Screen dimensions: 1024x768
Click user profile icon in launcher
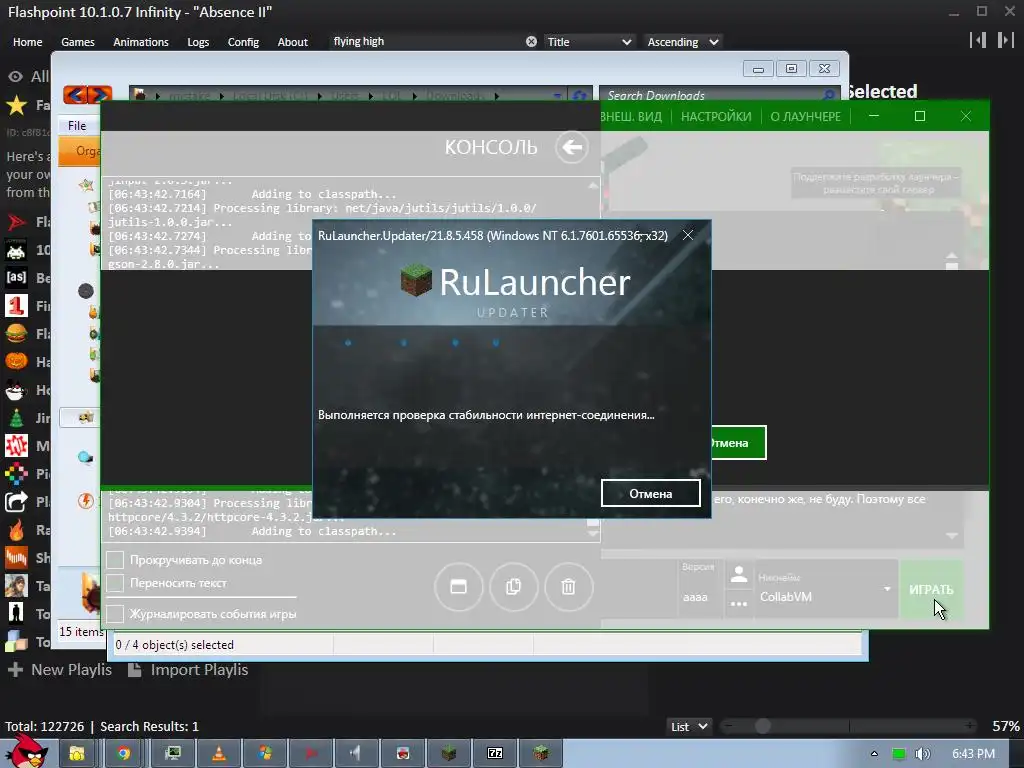tap(739, 574)
